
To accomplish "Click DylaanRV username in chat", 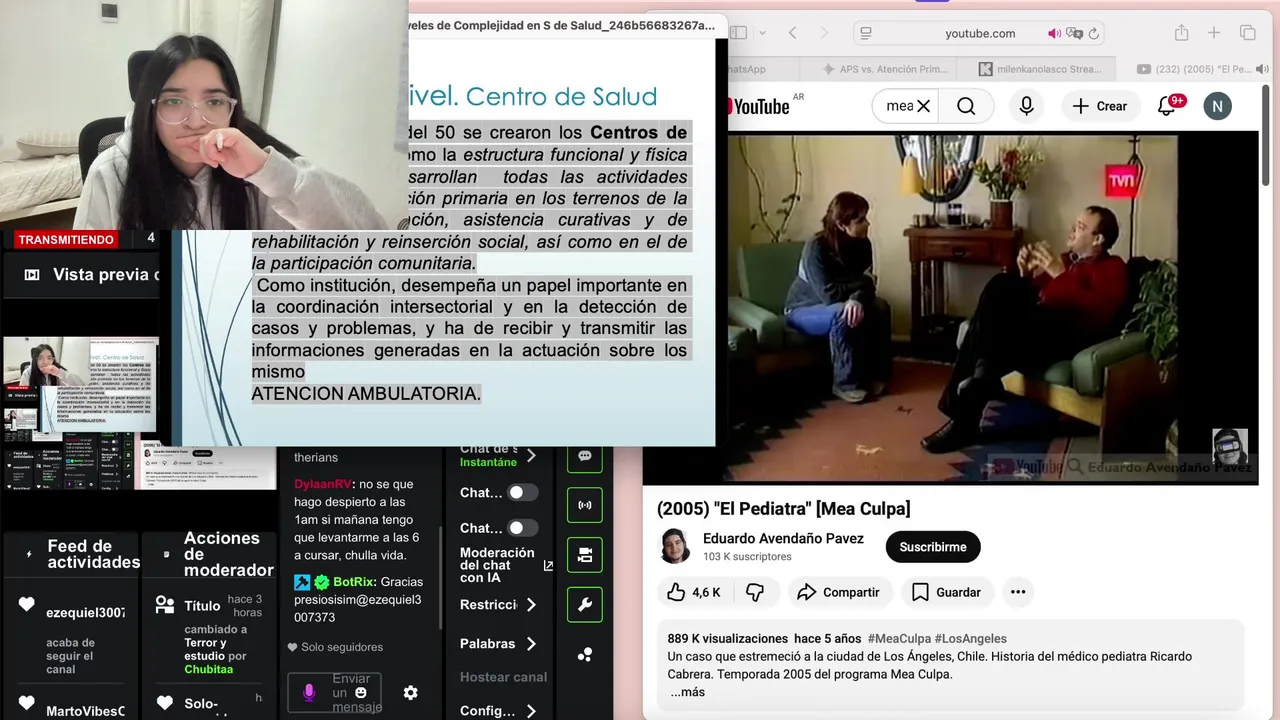I will [323, 484].
